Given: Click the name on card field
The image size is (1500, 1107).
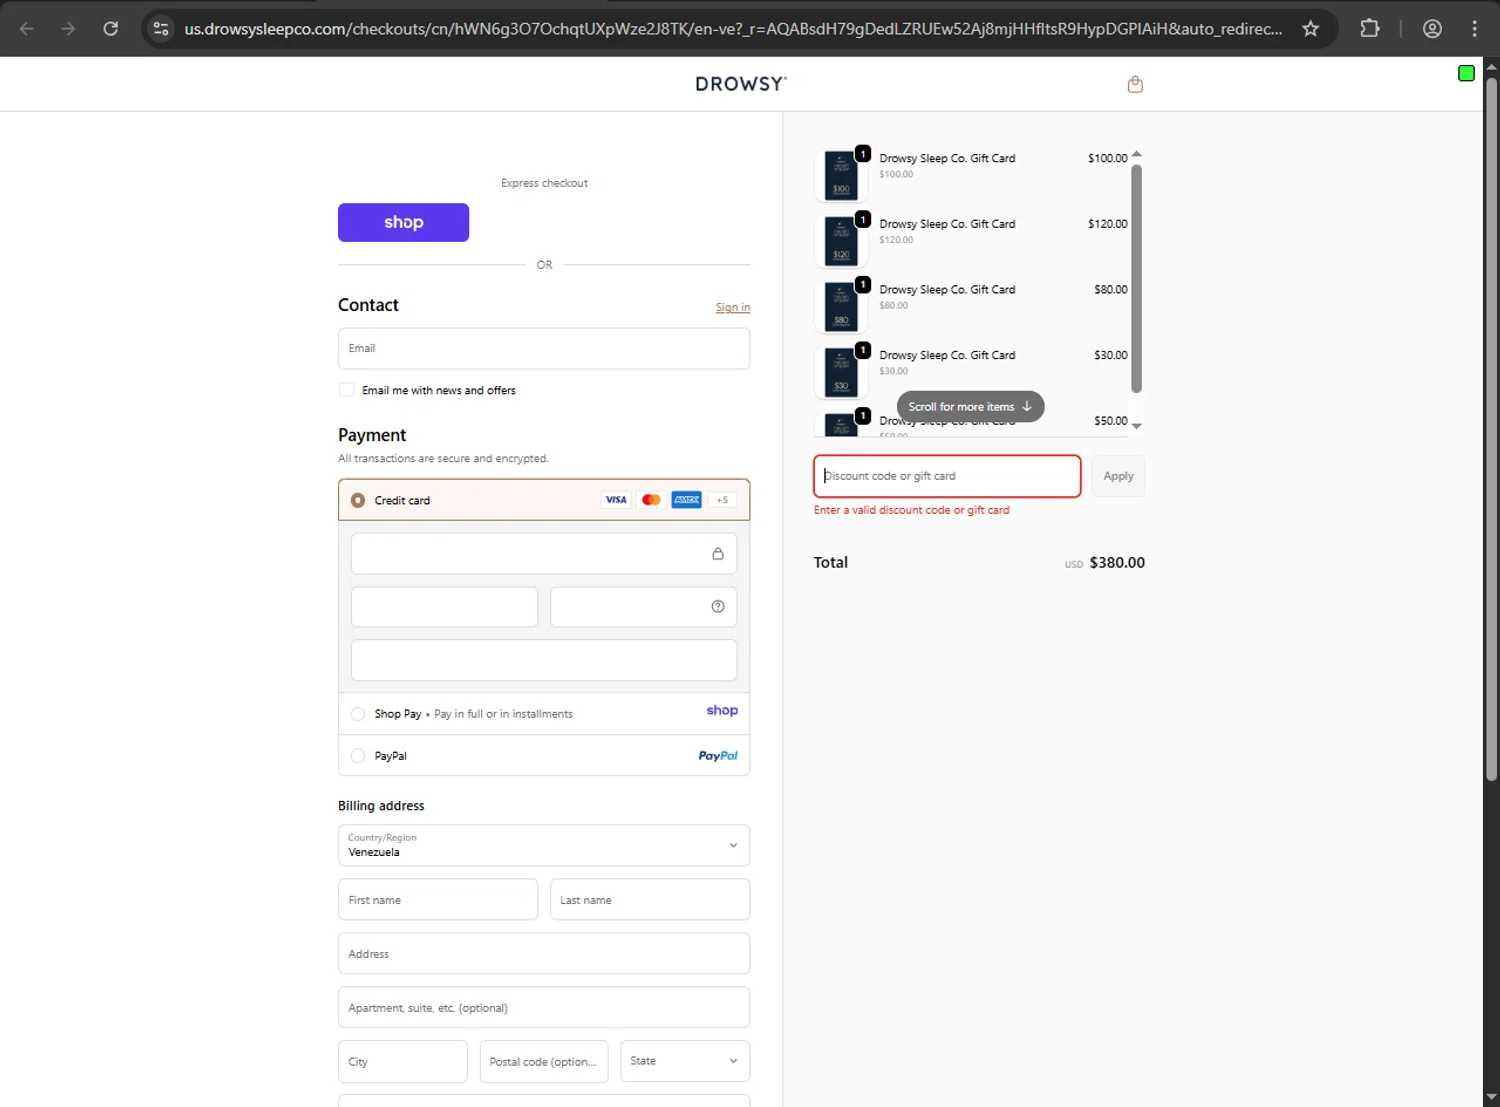Looking at the screenshot, I should click(544, 660).
